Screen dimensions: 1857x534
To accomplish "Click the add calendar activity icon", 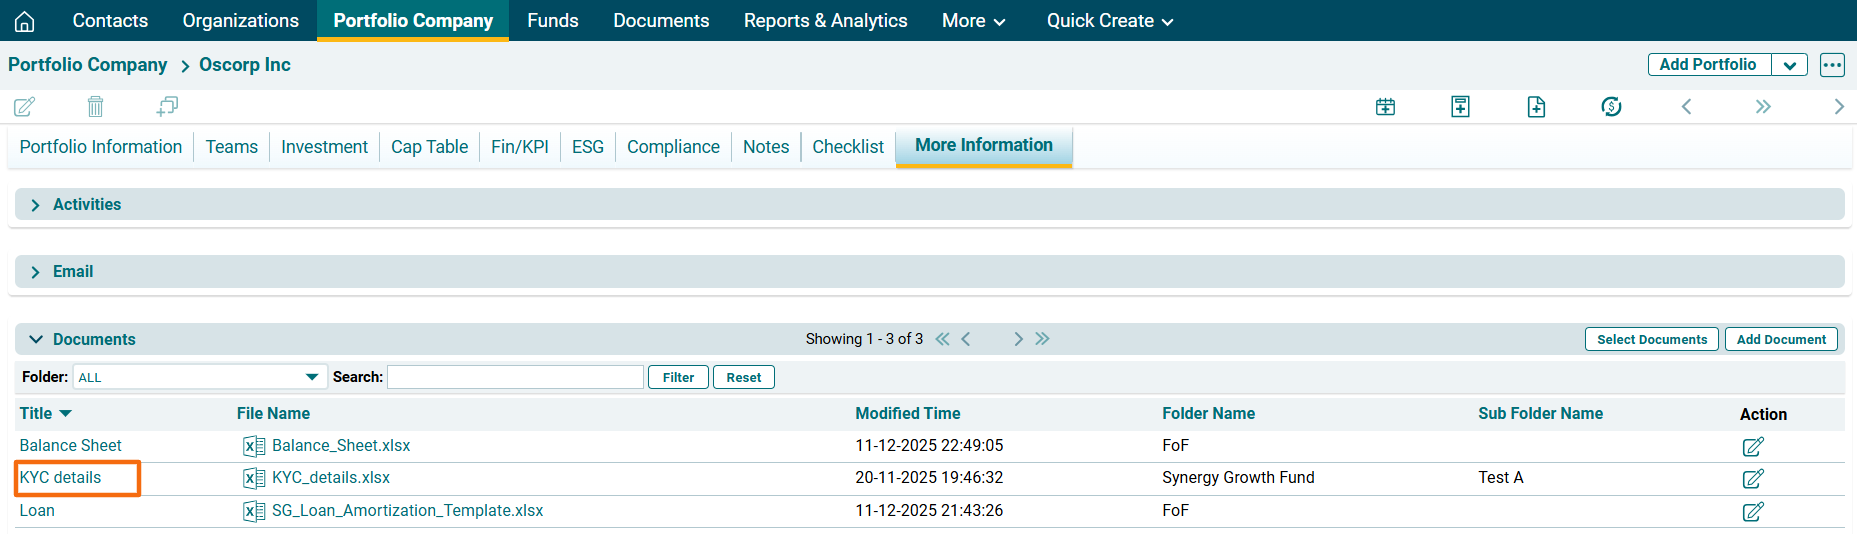I will [1385, 107].
